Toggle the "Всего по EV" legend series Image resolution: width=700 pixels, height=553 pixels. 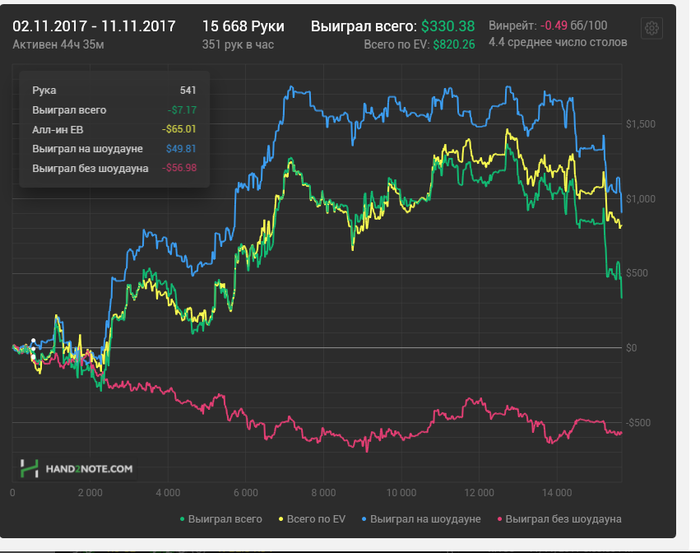(x=312, y=519)
